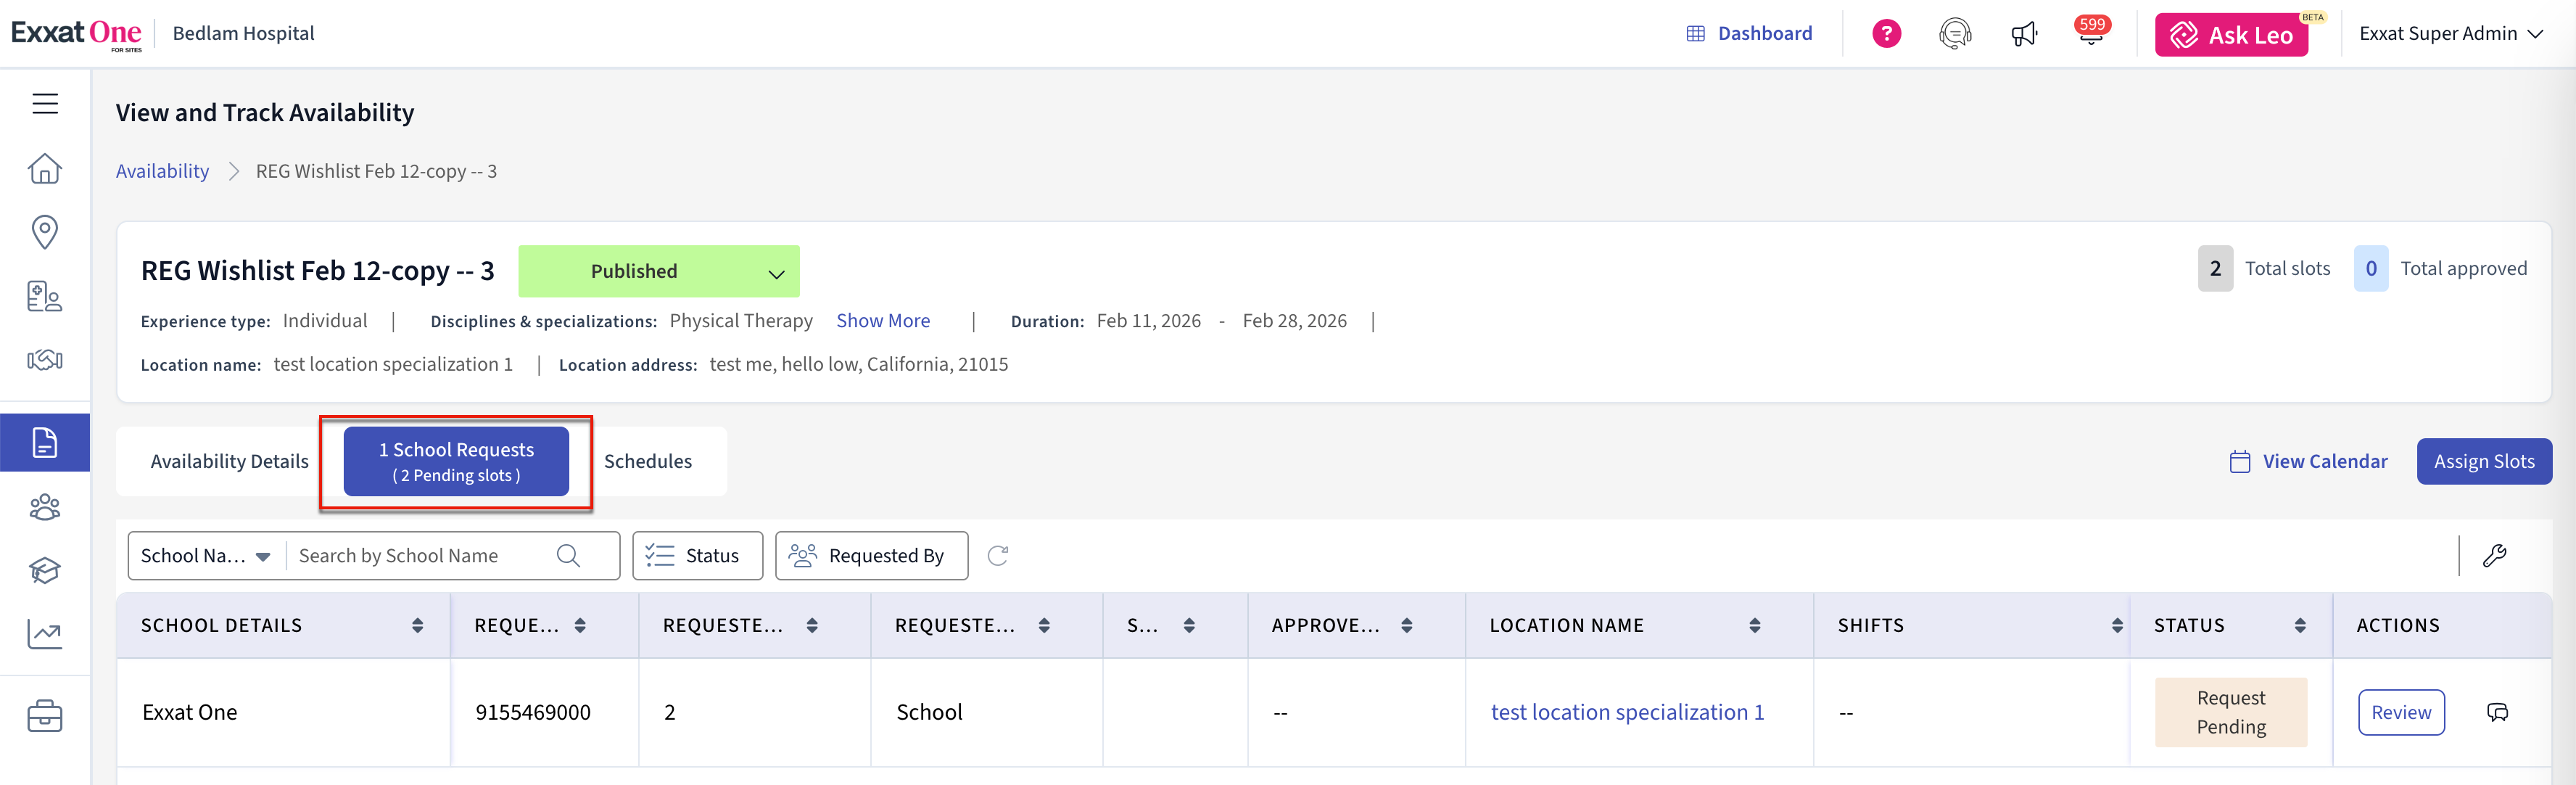The image size is (2576, 785).
Task: Open notifications with the 599 badge
Action: pyautogui.click(x=2090, y=34)
